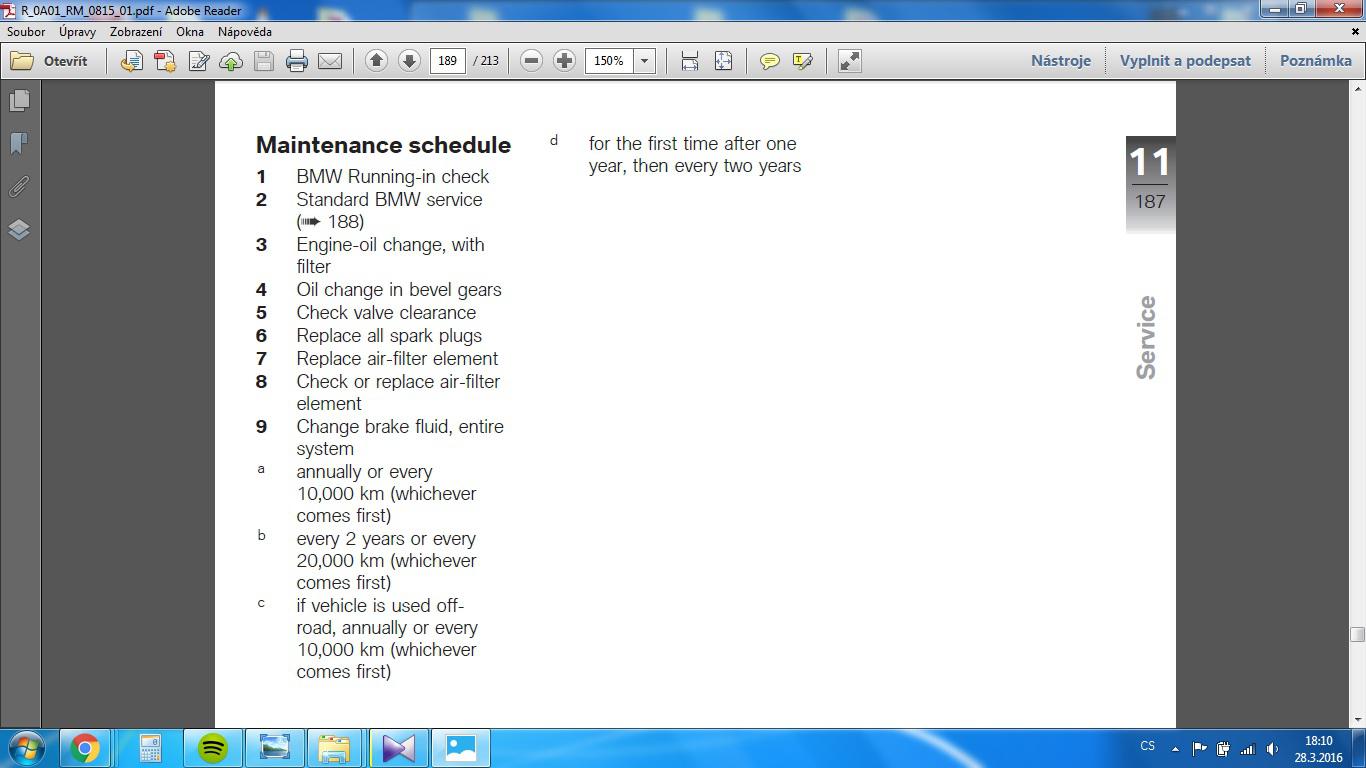Image resolution: width=1366 pixels, height=768 pixels.
Task: Print the document with printer icon
Action: click(x=297, y=61)
